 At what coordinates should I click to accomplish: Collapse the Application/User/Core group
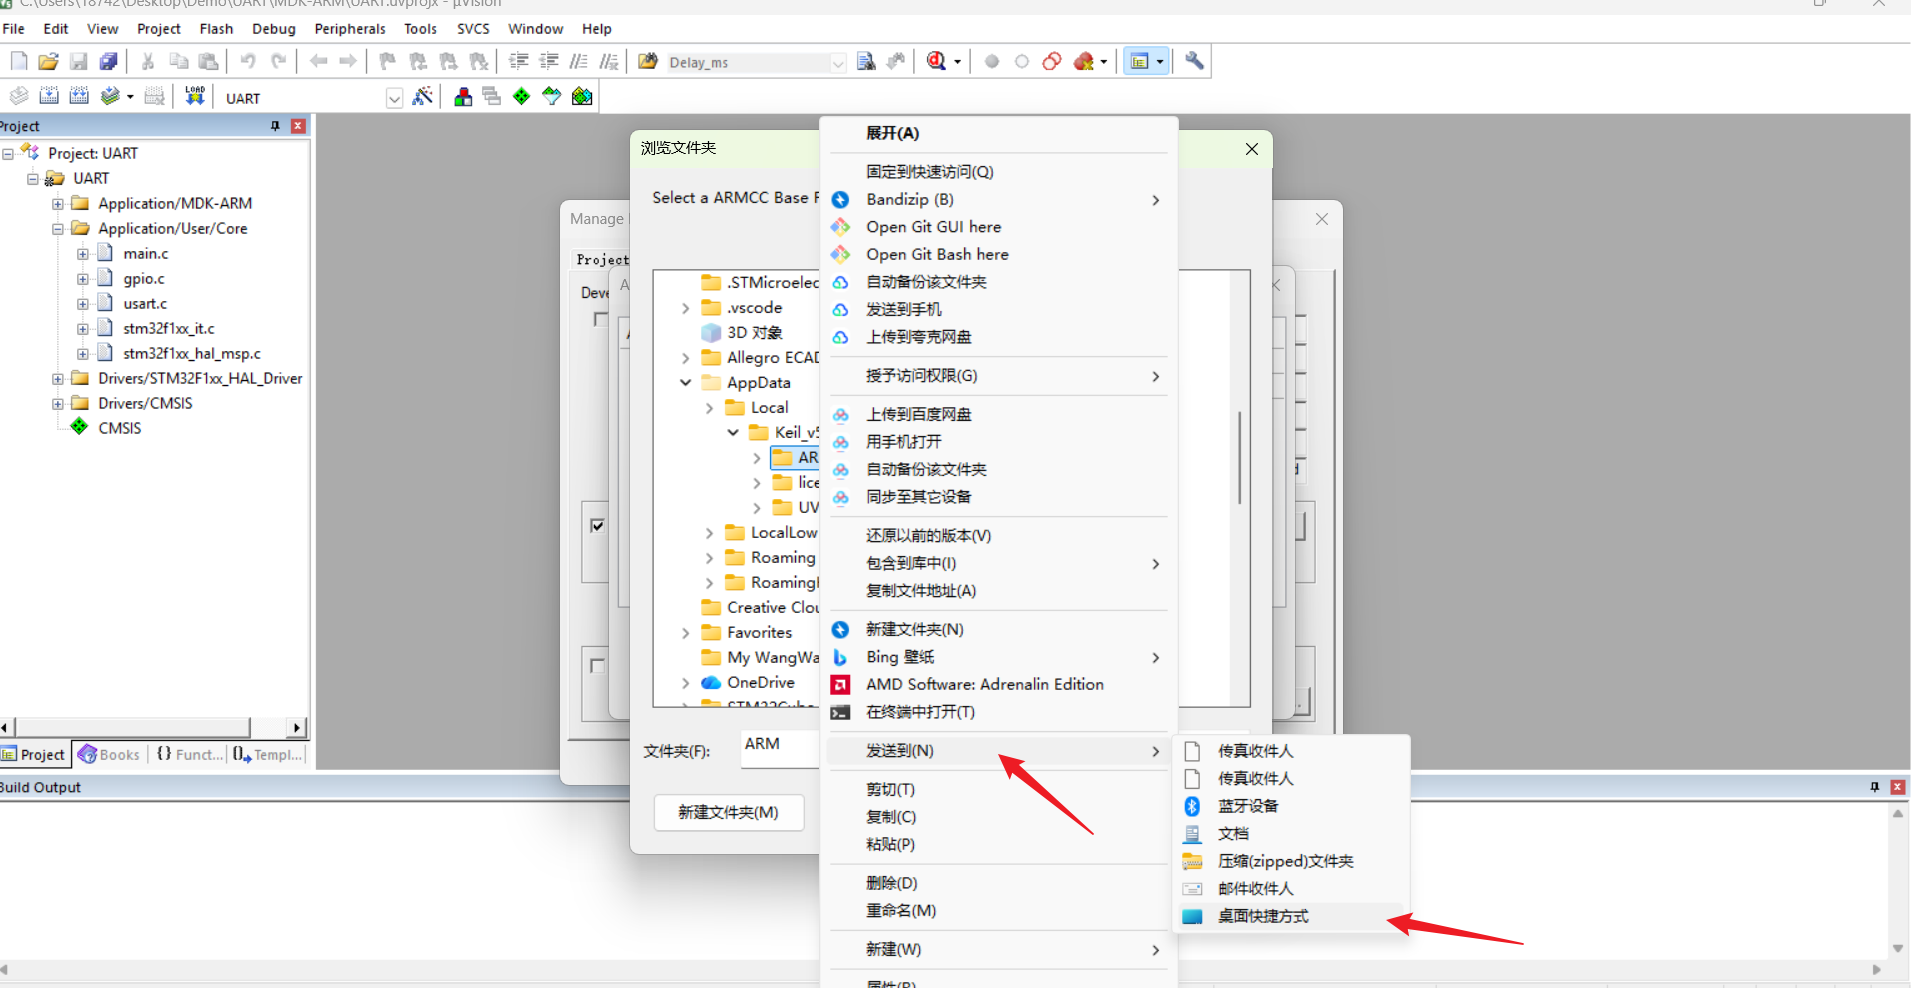tap(58, 228)
